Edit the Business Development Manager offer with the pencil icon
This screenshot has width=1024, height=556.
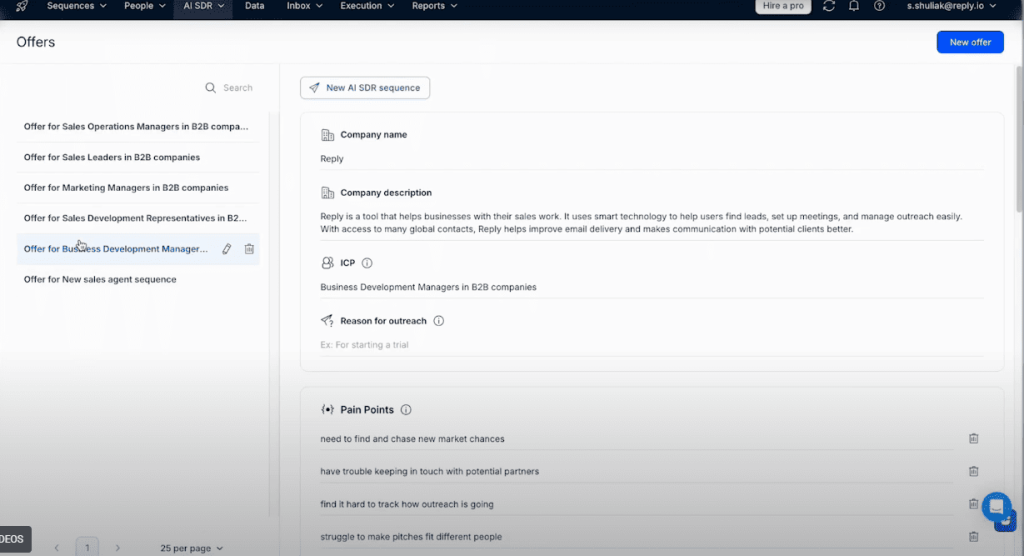tap(227, 249)
